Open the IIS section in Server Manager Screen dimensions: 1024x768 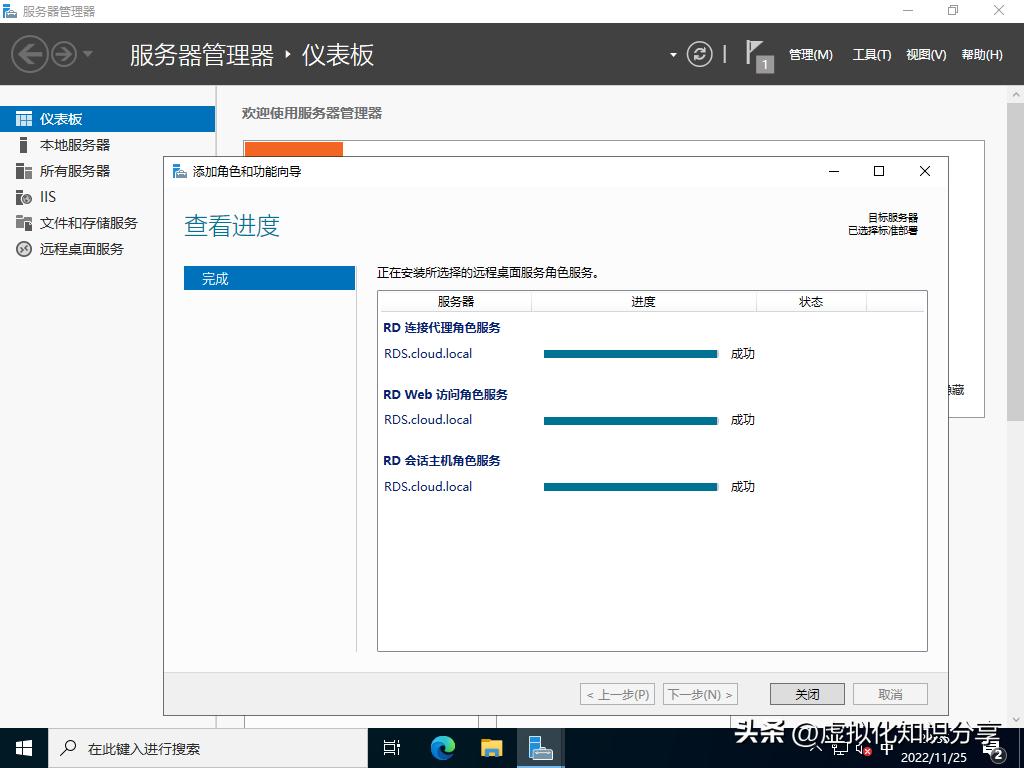47,197
